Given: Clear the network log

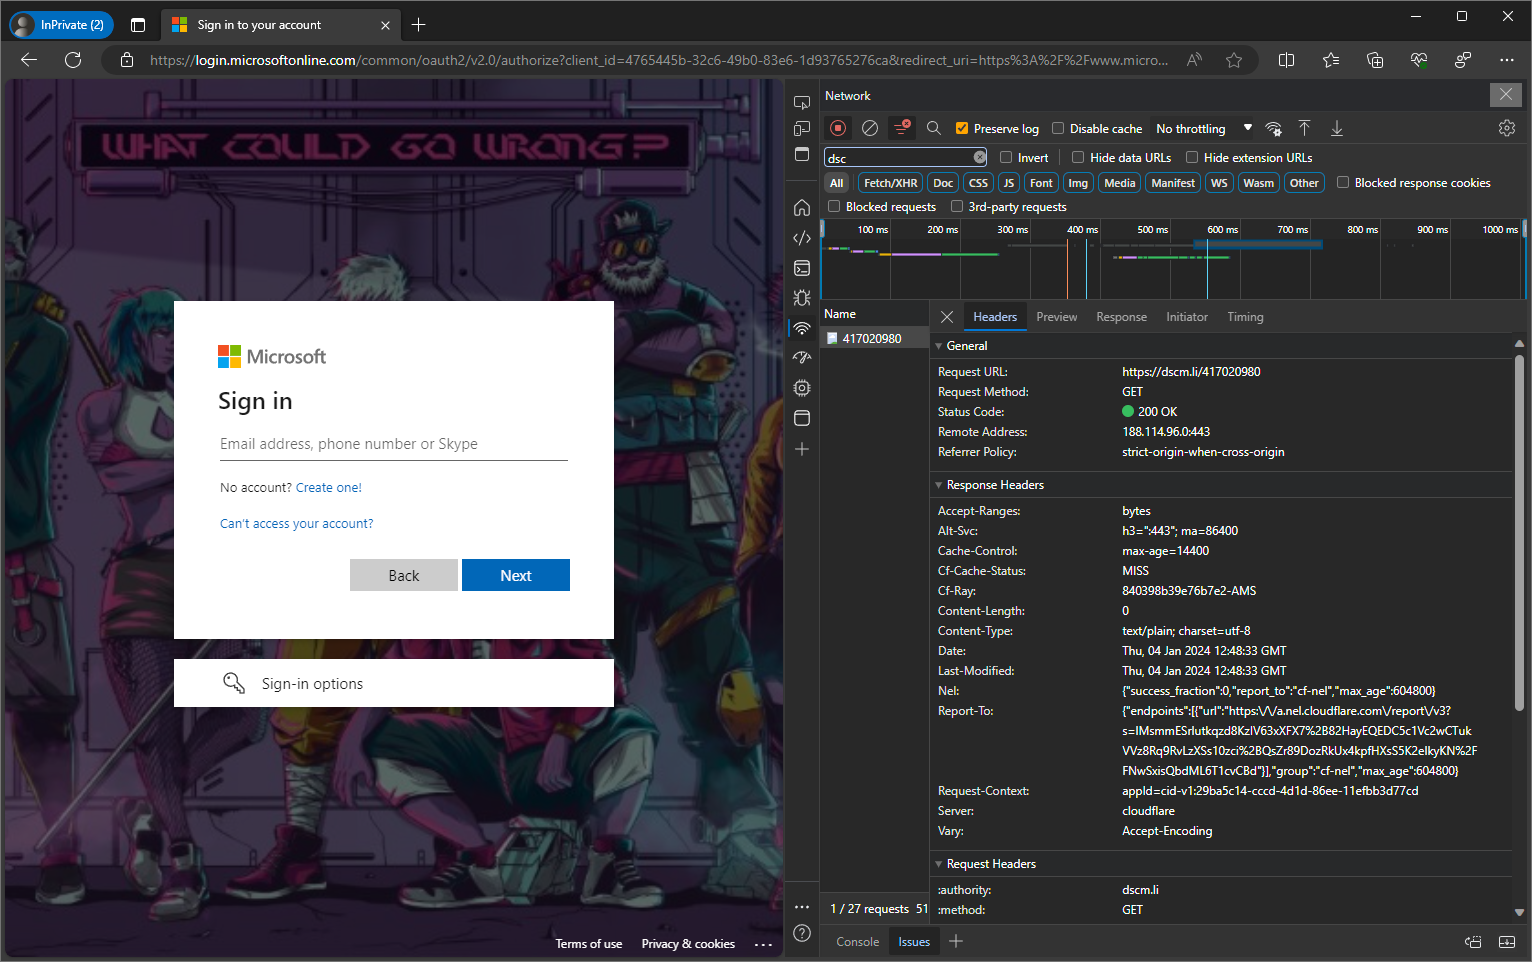Looking at the screenshot, I should [x=870, y=128].
